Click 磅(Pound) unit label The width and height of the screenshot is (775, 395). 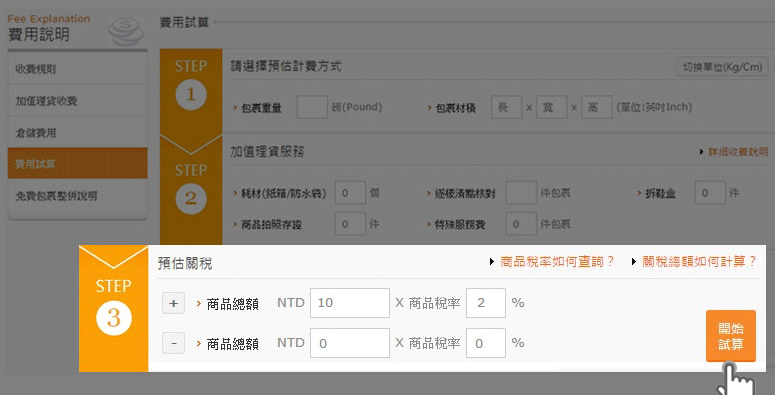tap(357, 107)
